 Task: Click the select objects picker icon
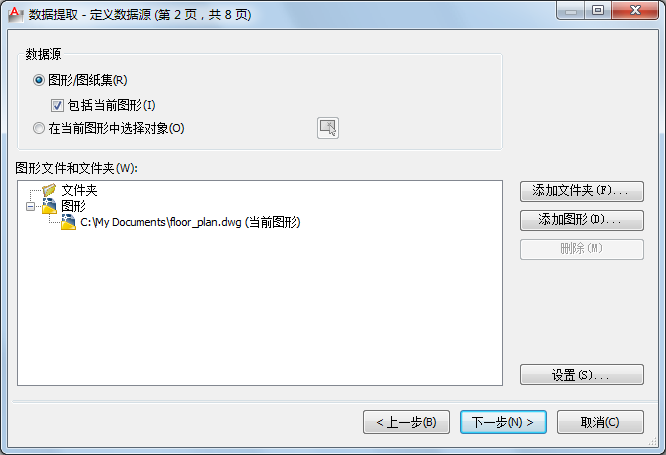(x=327, y=128)
